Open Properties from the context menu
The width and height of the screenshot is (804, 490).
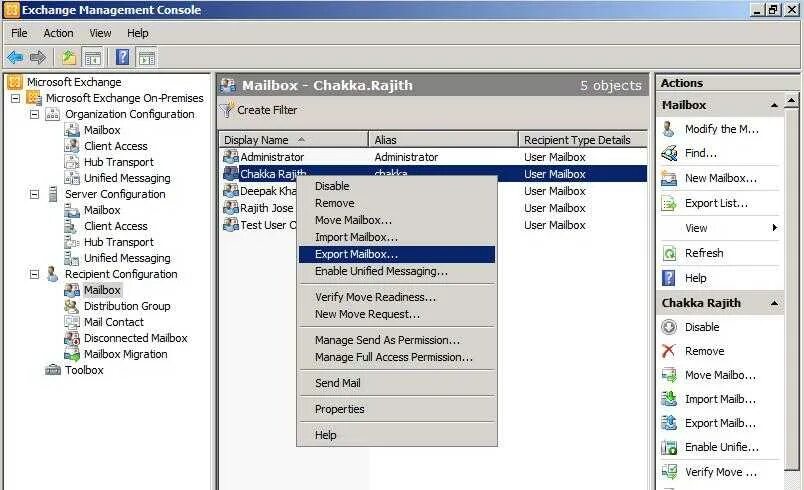[397, 410]
